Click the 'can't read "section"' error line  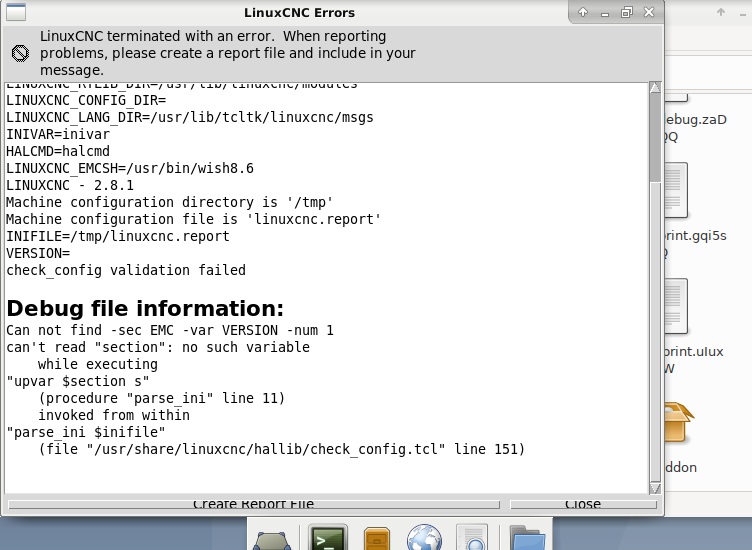(158, 347)
